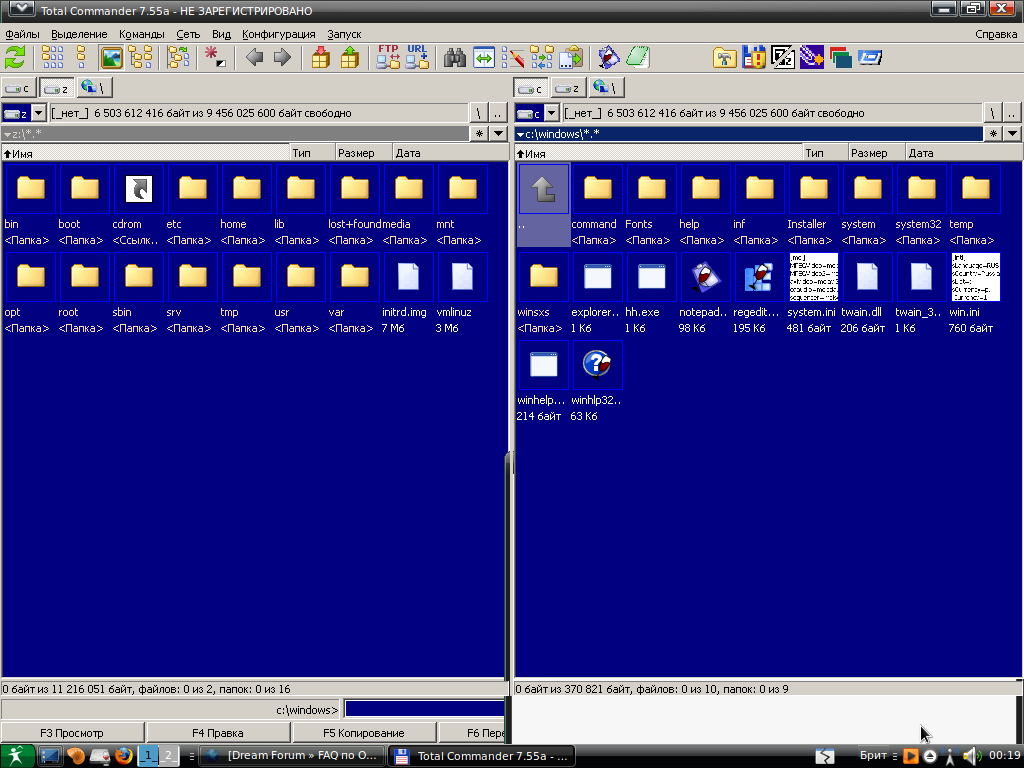Image resolution: width=1024 pixels, height=768 pixels.
Task: Sort left panel by Размер column
Action: (x=363, y=153)
